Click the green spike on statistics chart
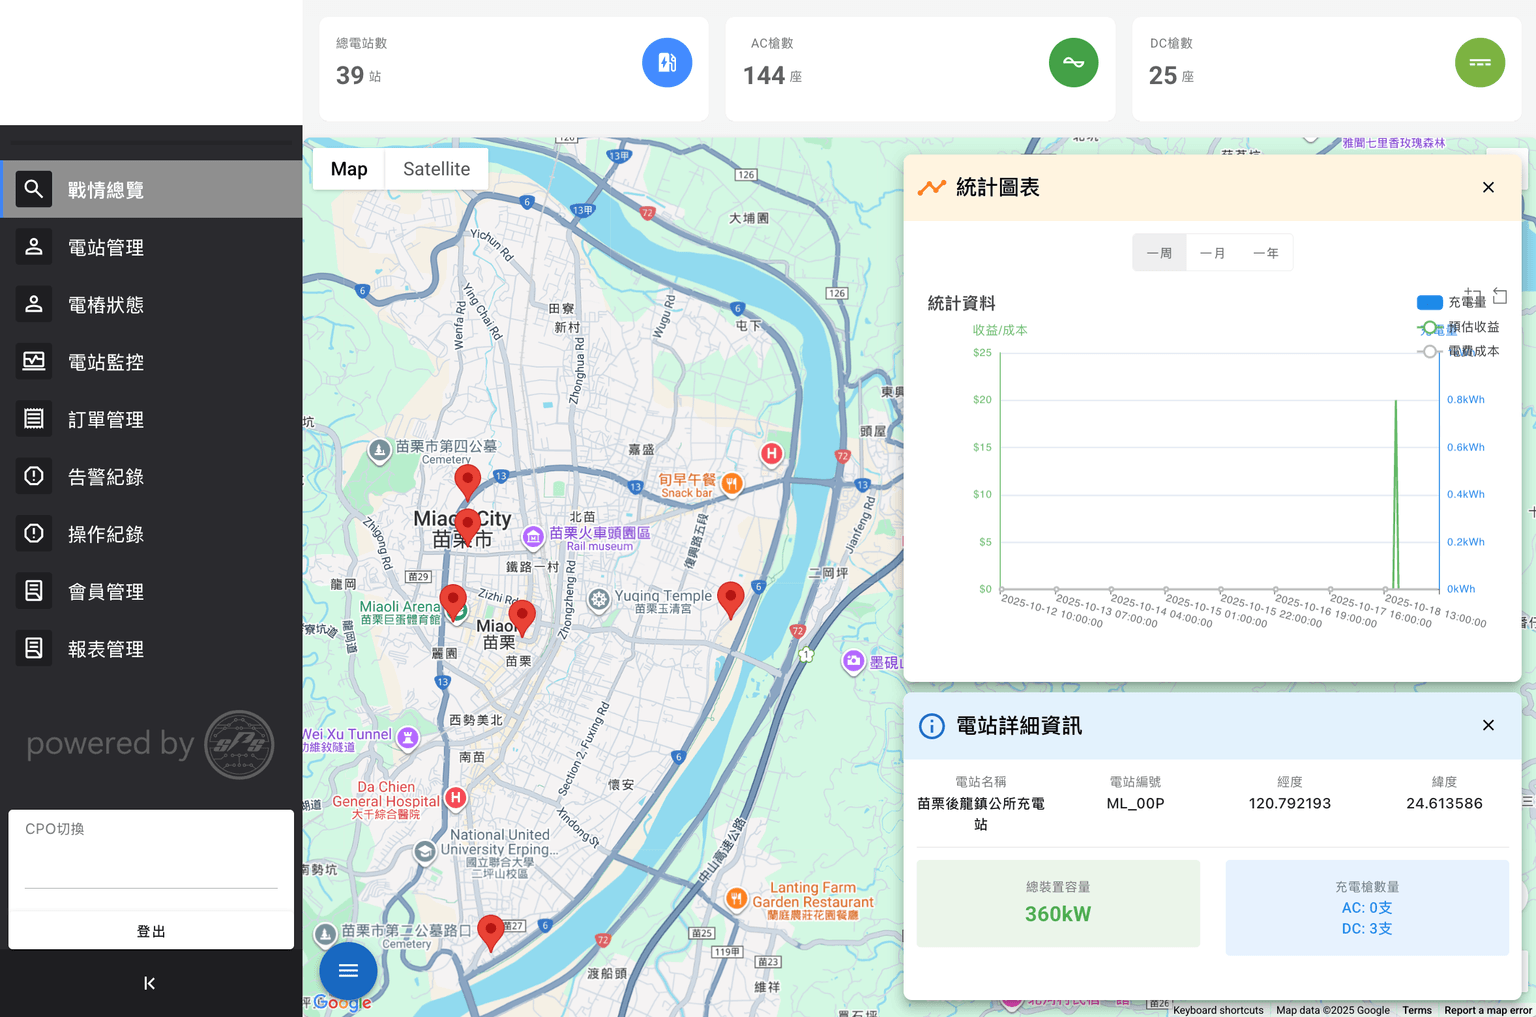Screen dimensions: 1536x1017 click(x=1396, y=495)
